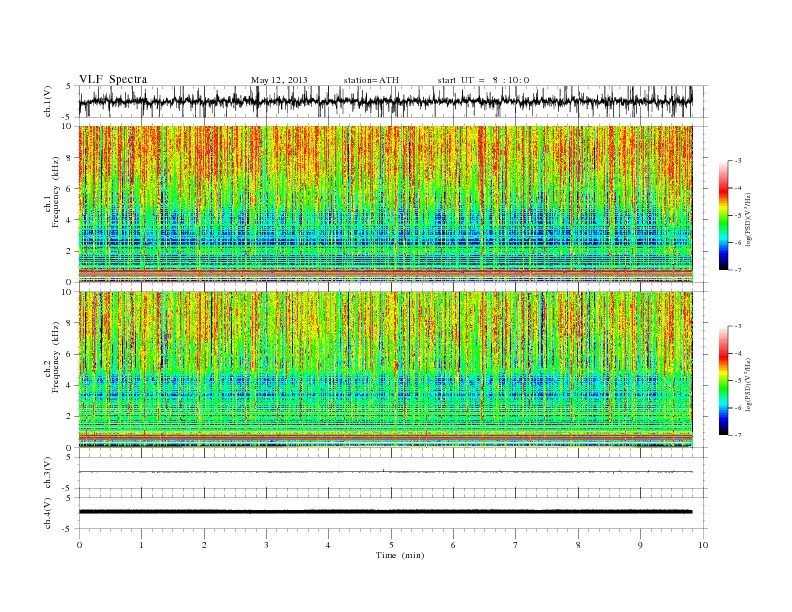Click the ch.2 colorbar "log(PSD)(V²/Hz)" label

pos(749,383)
